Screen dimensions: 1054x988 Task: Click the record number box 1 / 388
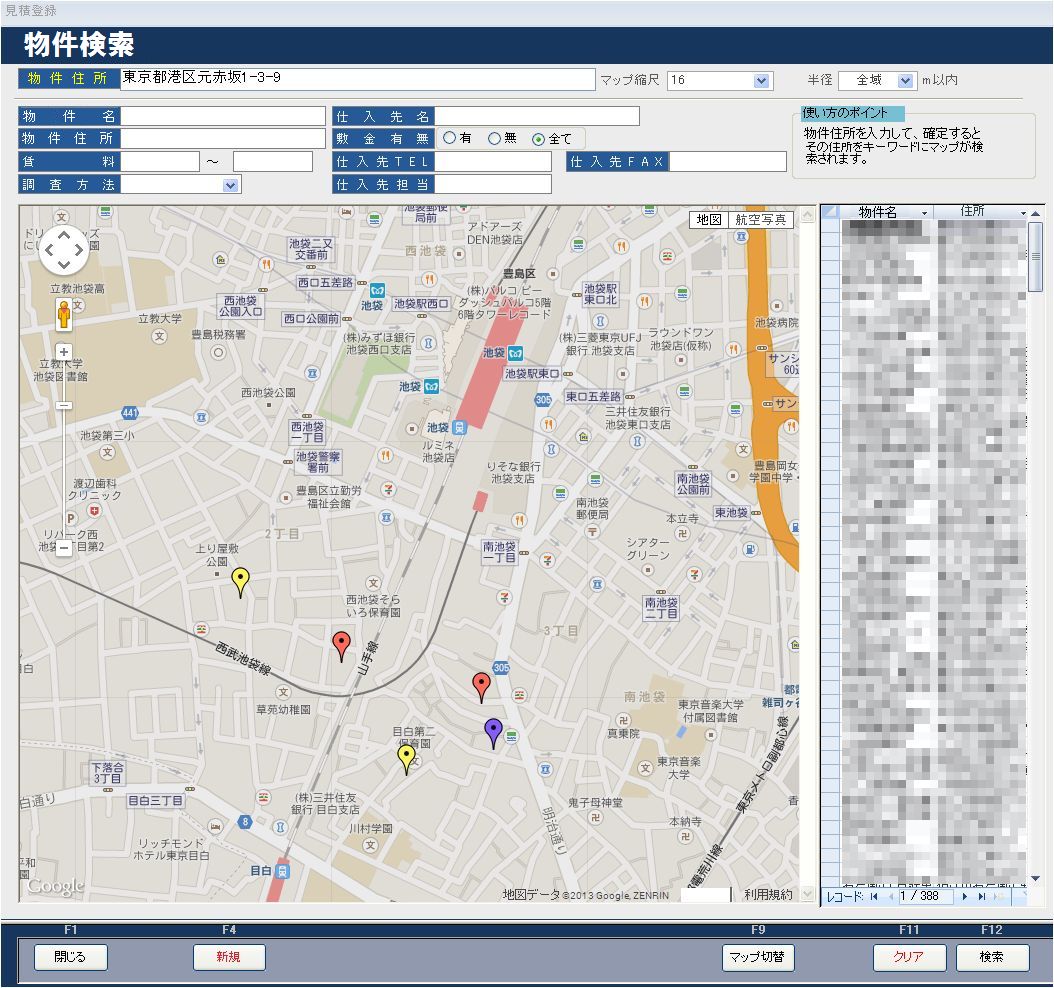925,897
